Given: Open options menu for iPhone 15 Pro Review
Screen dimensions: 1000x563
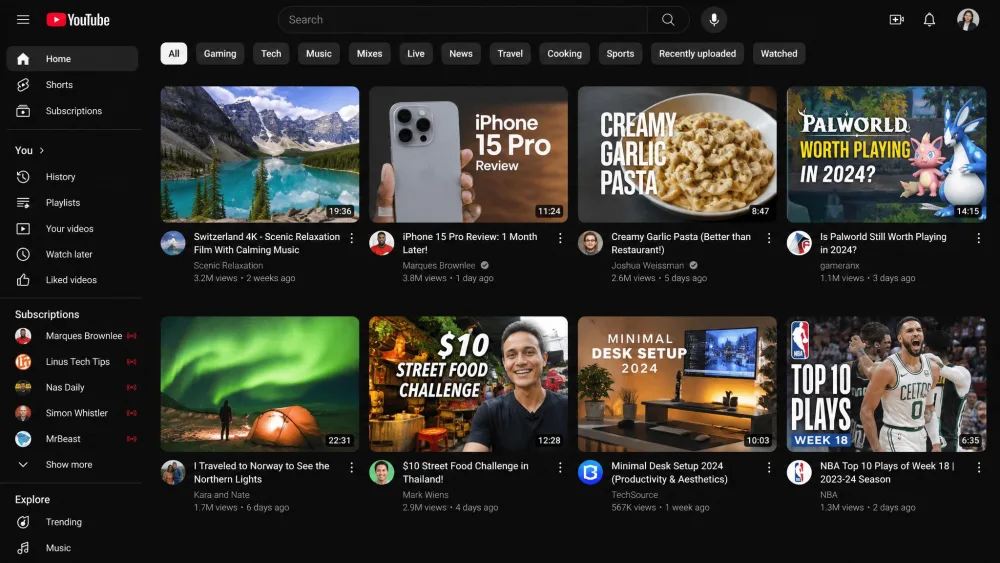Looking at the screenshot, I should [560, 238].
